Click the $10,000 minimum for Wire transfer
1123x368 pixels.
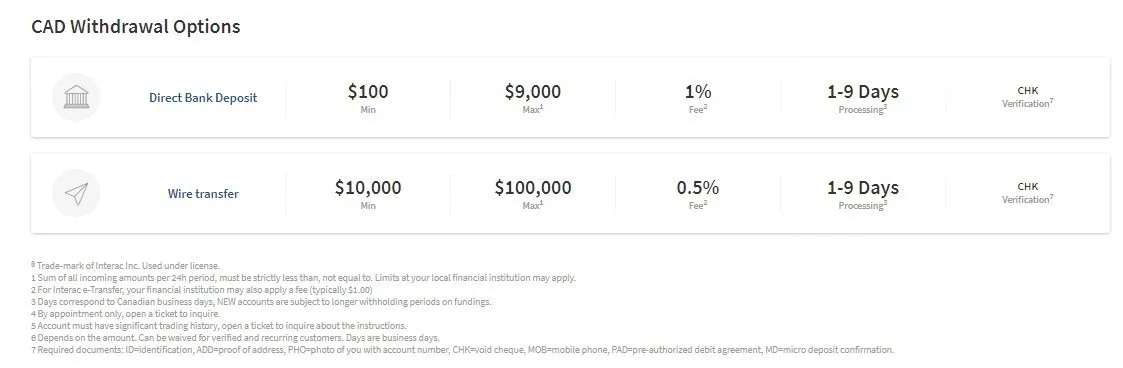[368, 188]
